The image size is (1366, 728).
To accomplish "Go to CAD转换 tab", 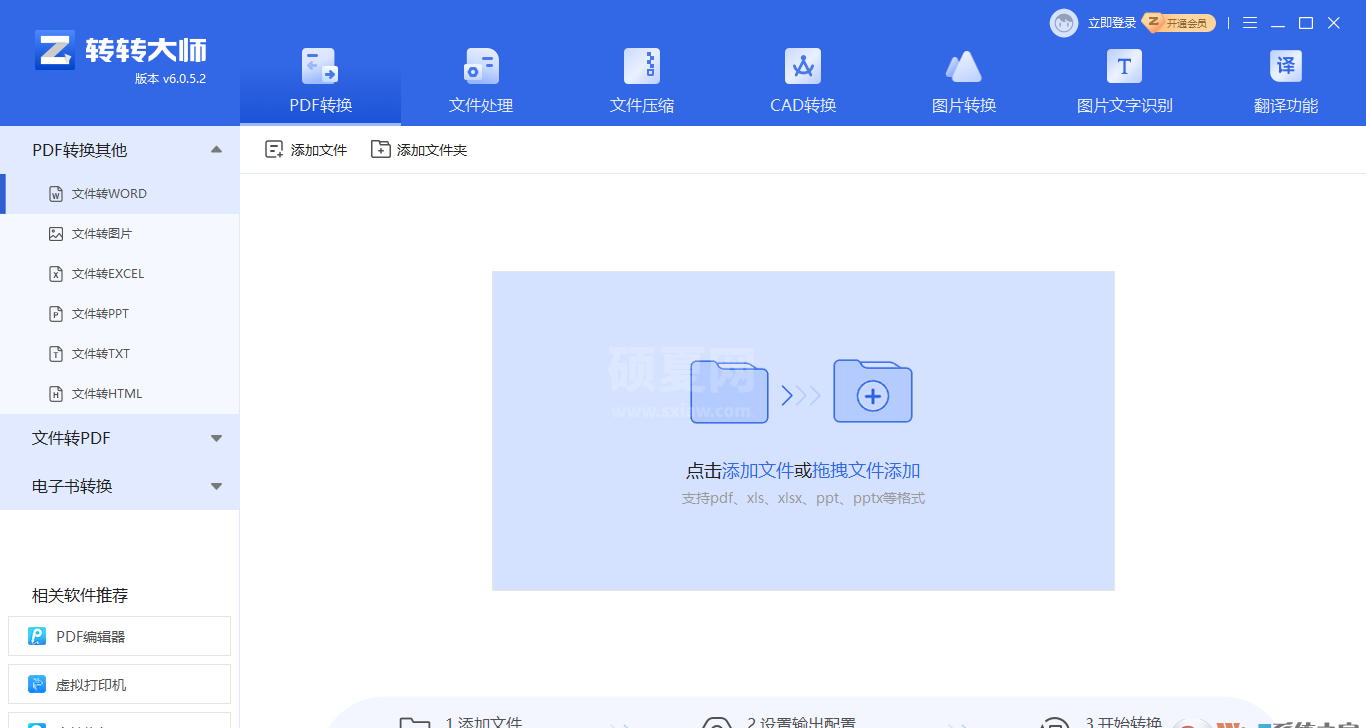I will (803, 82).
